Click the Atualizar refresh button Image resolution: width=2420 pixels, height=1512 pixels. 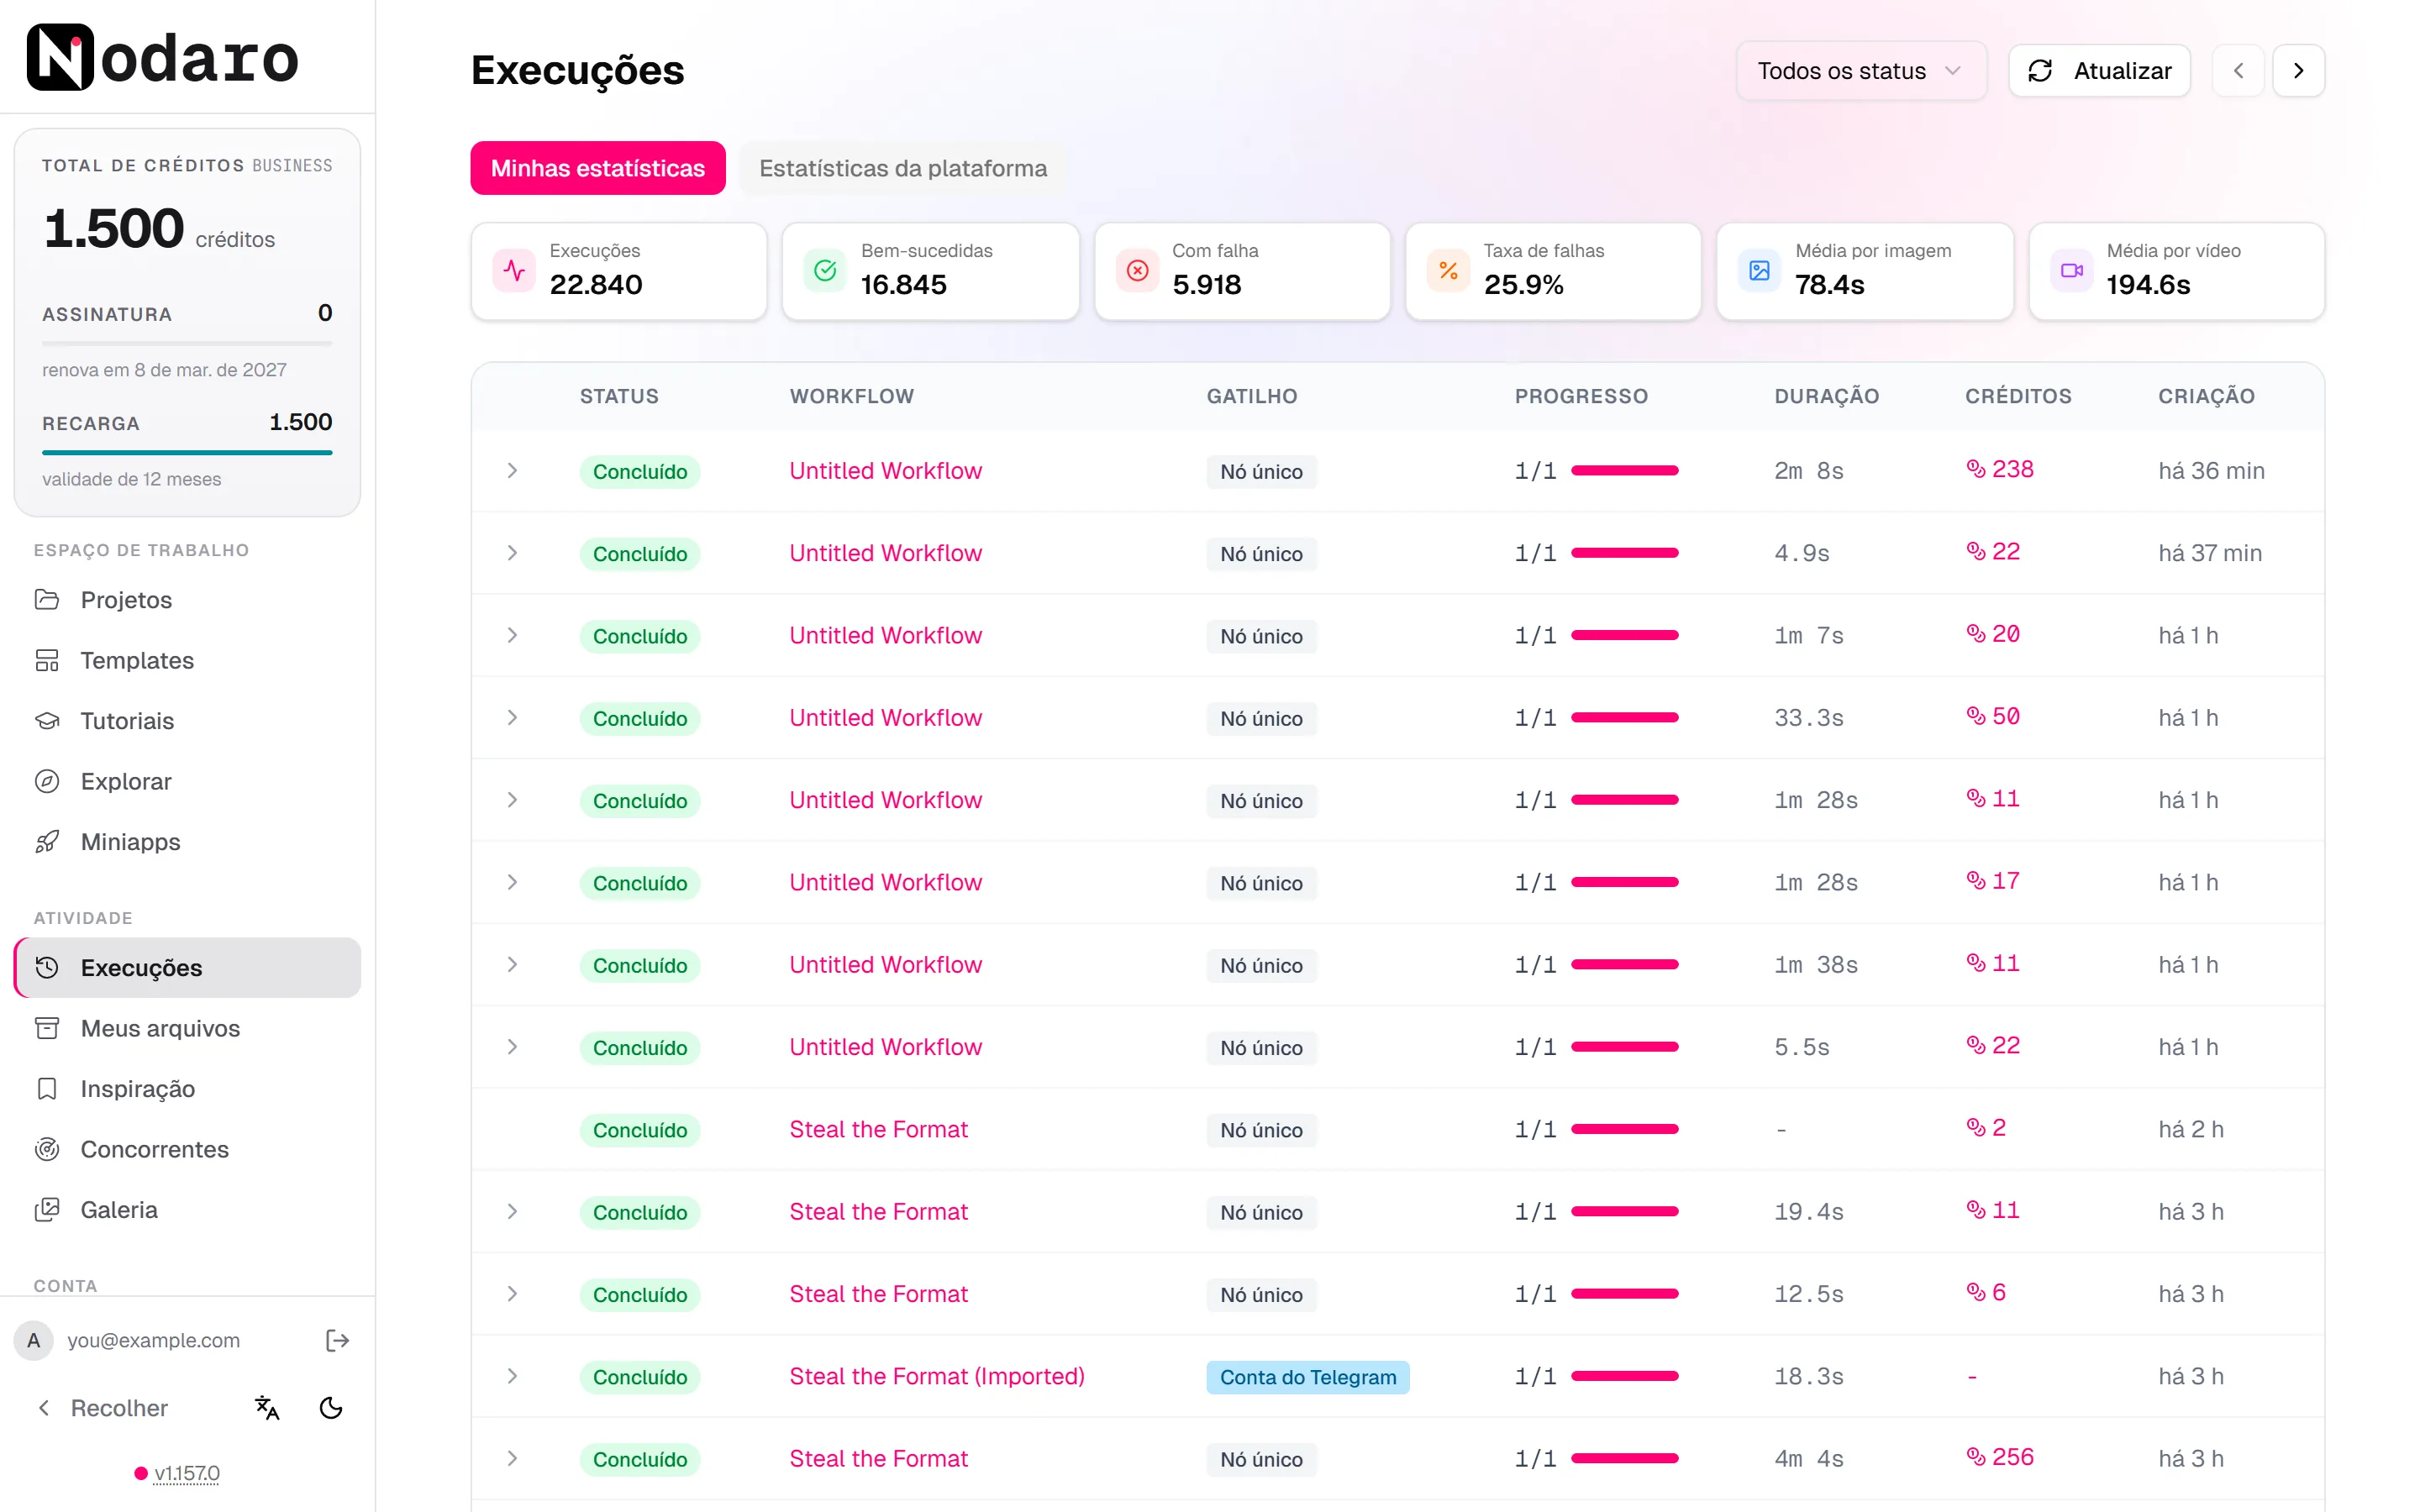click(x=2099, y=71)
